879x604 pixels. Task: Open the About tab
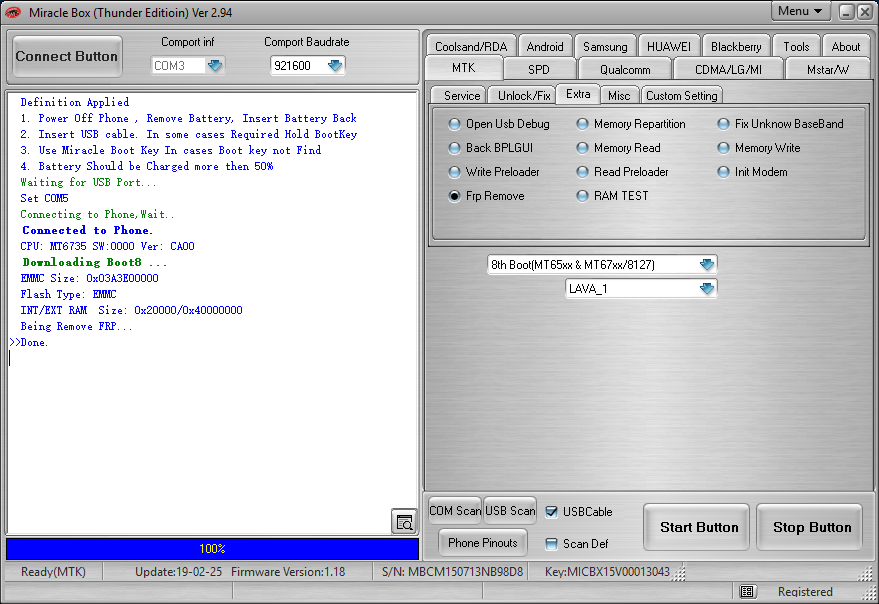845,47
